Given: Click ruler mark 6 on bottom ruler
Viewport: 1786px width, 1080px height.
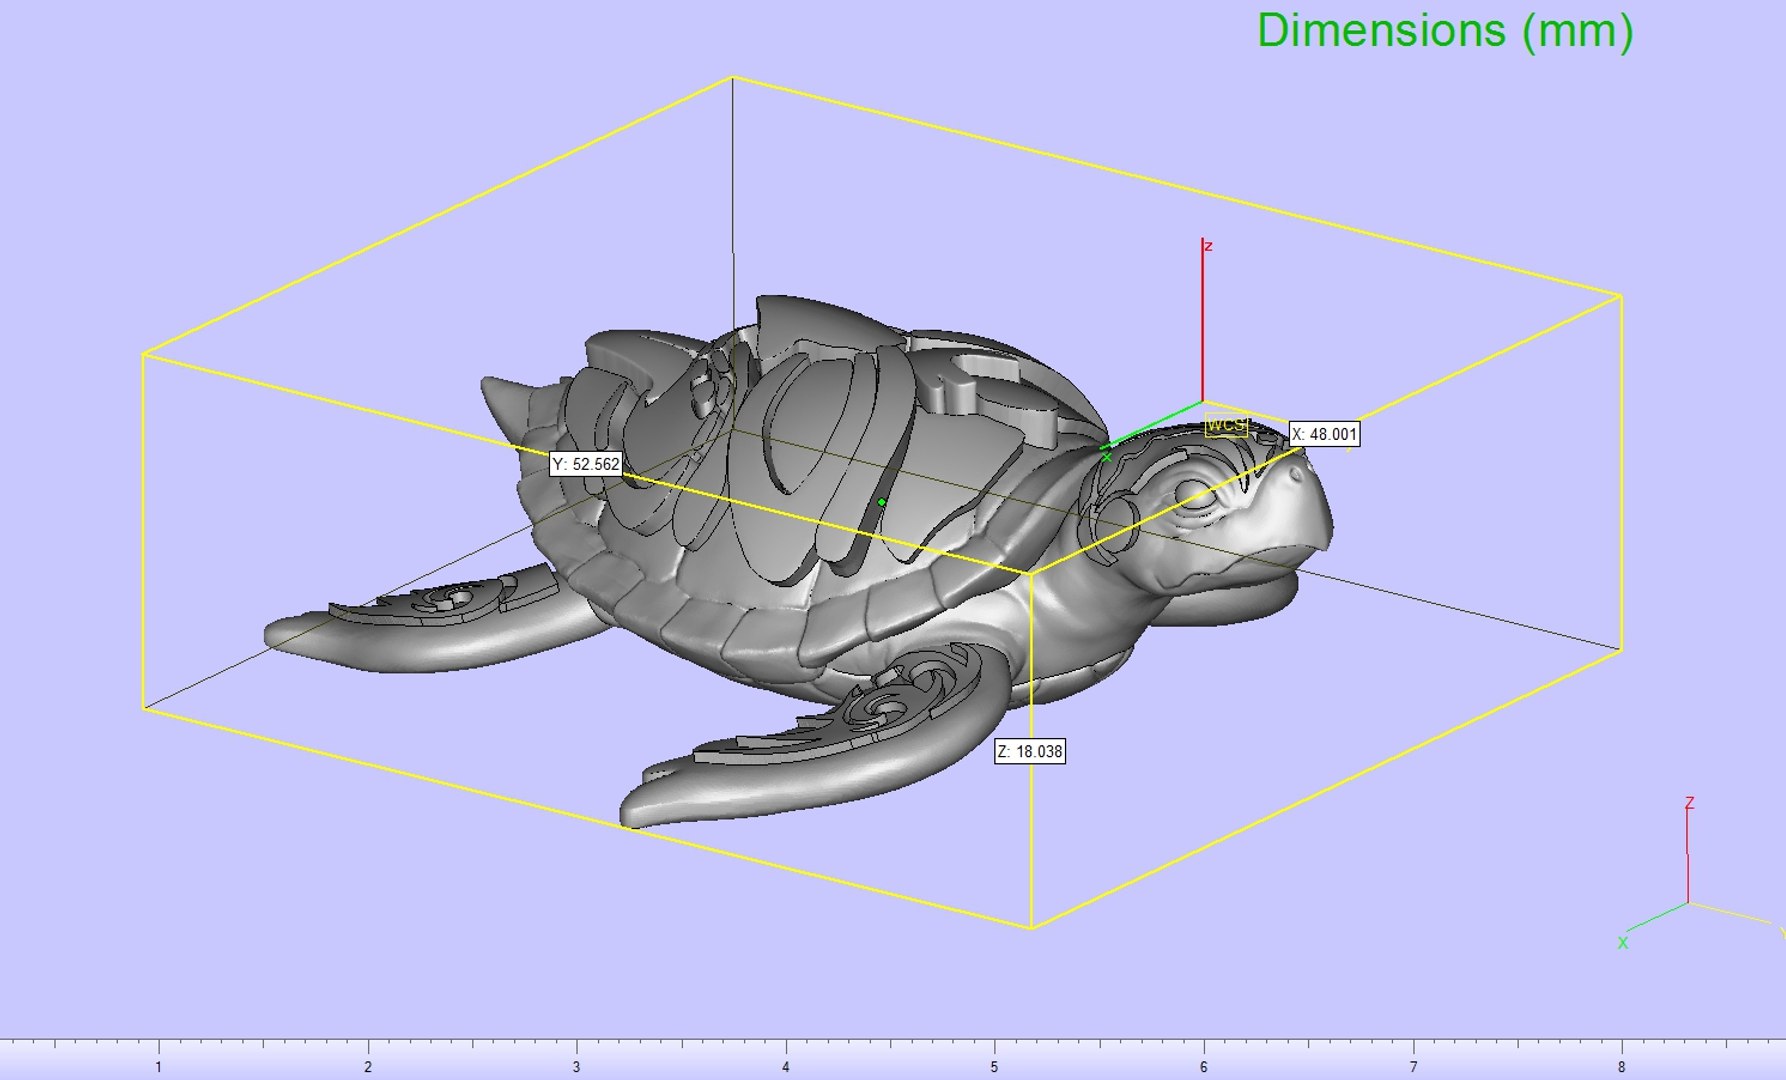Looking at the screenshot, I should pyautogui.click(x=1203, y=1067).
